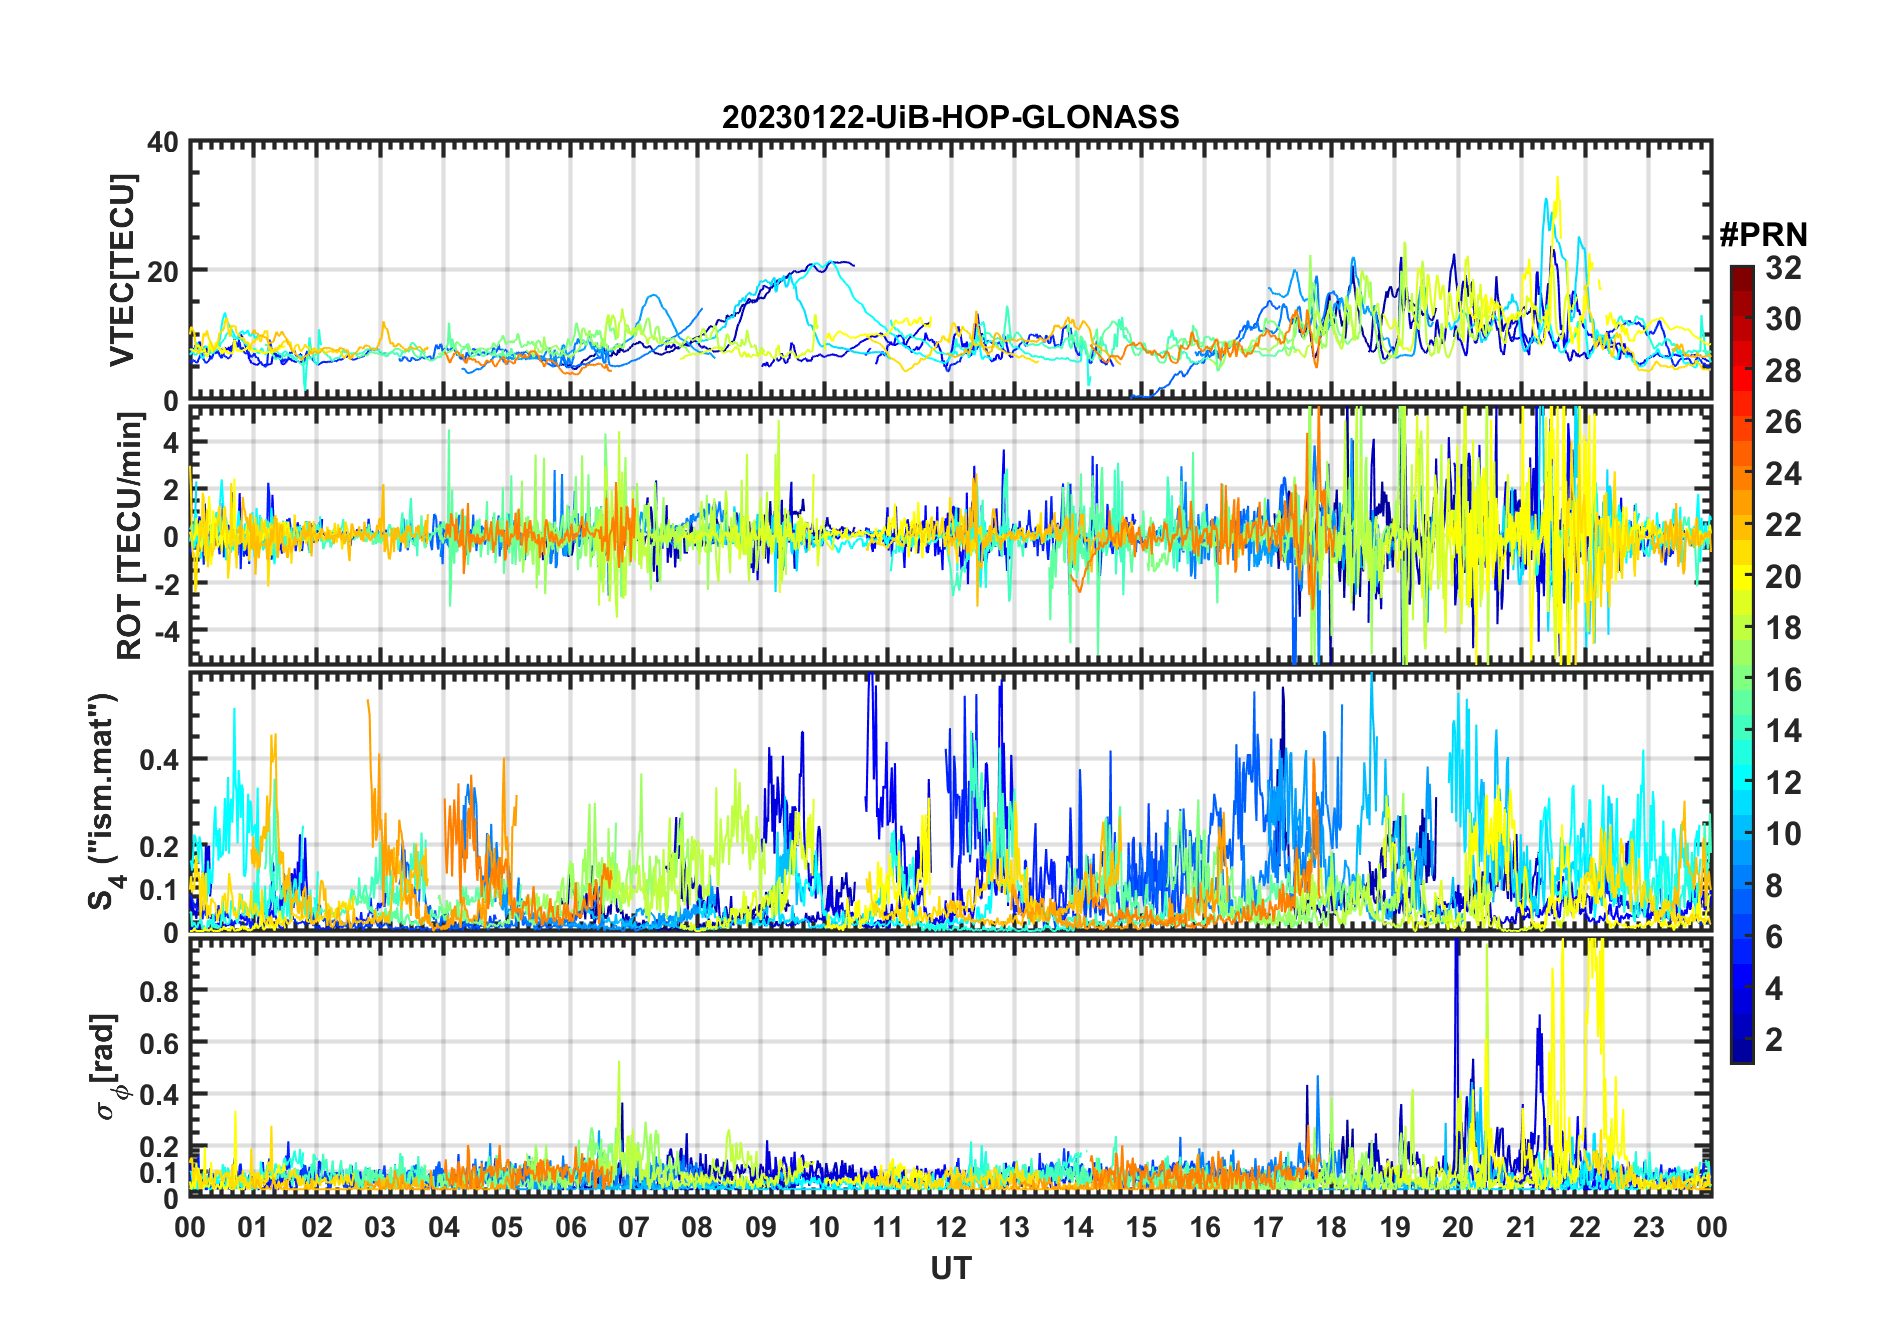
Task: Click the UT x-axis label
Action: click(950, 1268)
